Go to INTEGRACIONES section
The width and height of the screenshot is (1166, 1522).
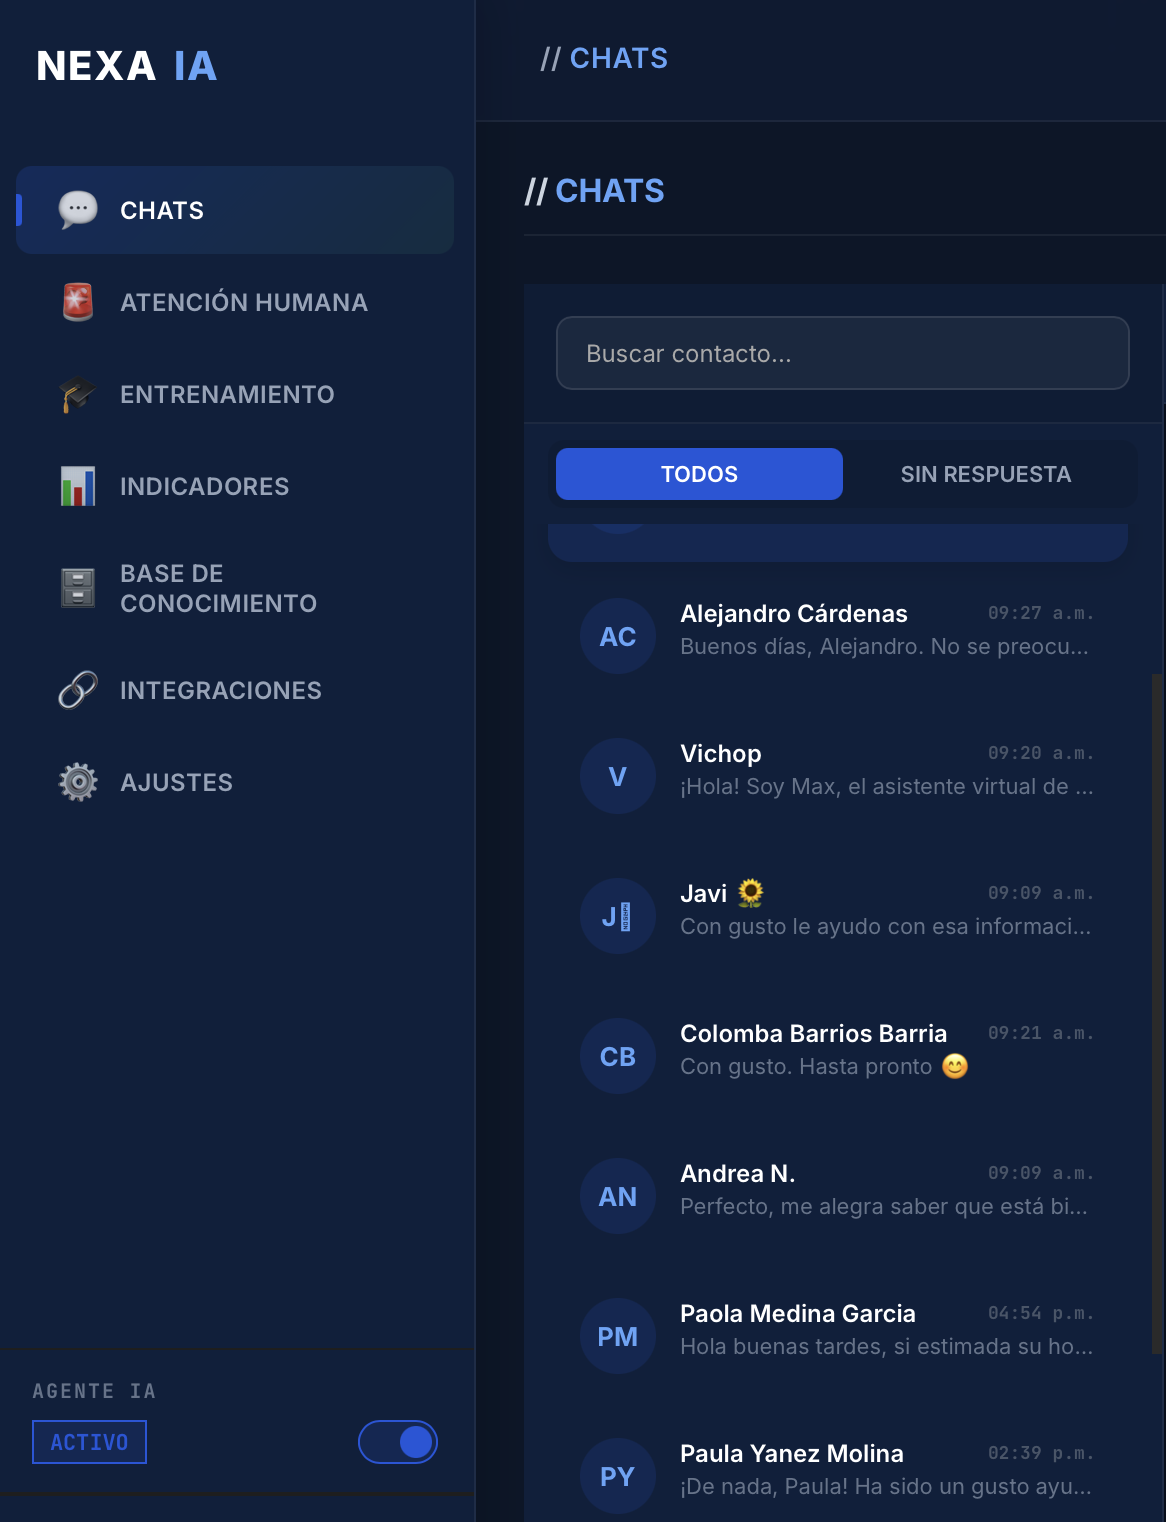[x=235, y=690]
